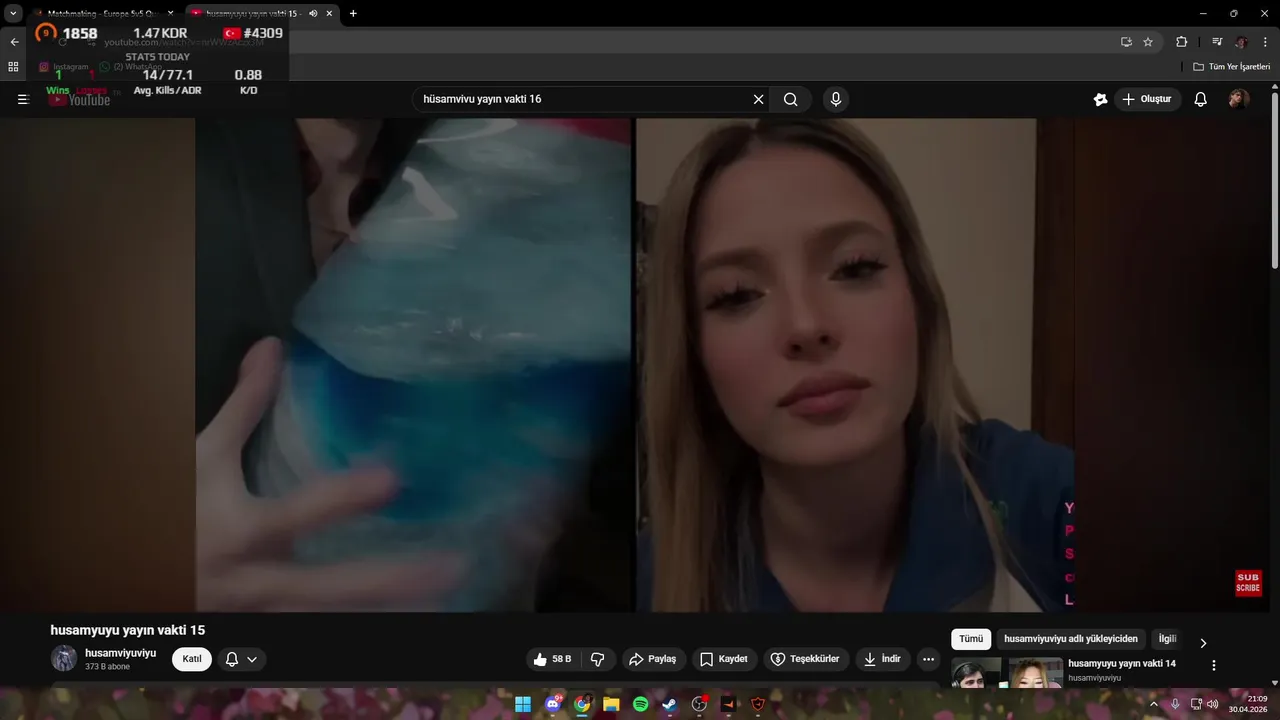Open Windows Start menu
The height and width of the screenshot is (720, 1280).
[523, 704]
